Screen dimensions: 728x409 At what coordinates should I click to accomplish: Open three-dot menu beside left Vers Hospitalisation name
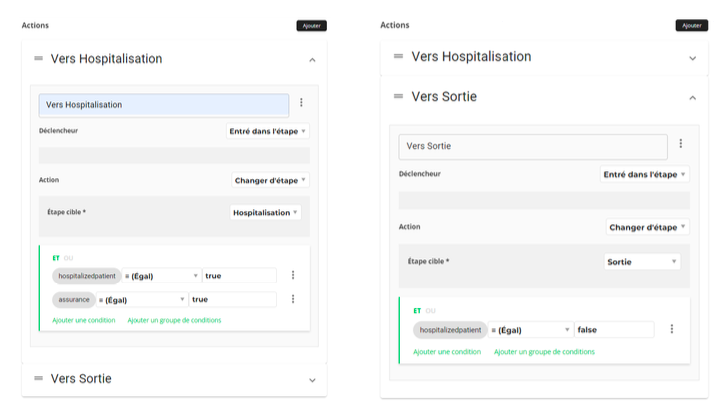point(301,103)
